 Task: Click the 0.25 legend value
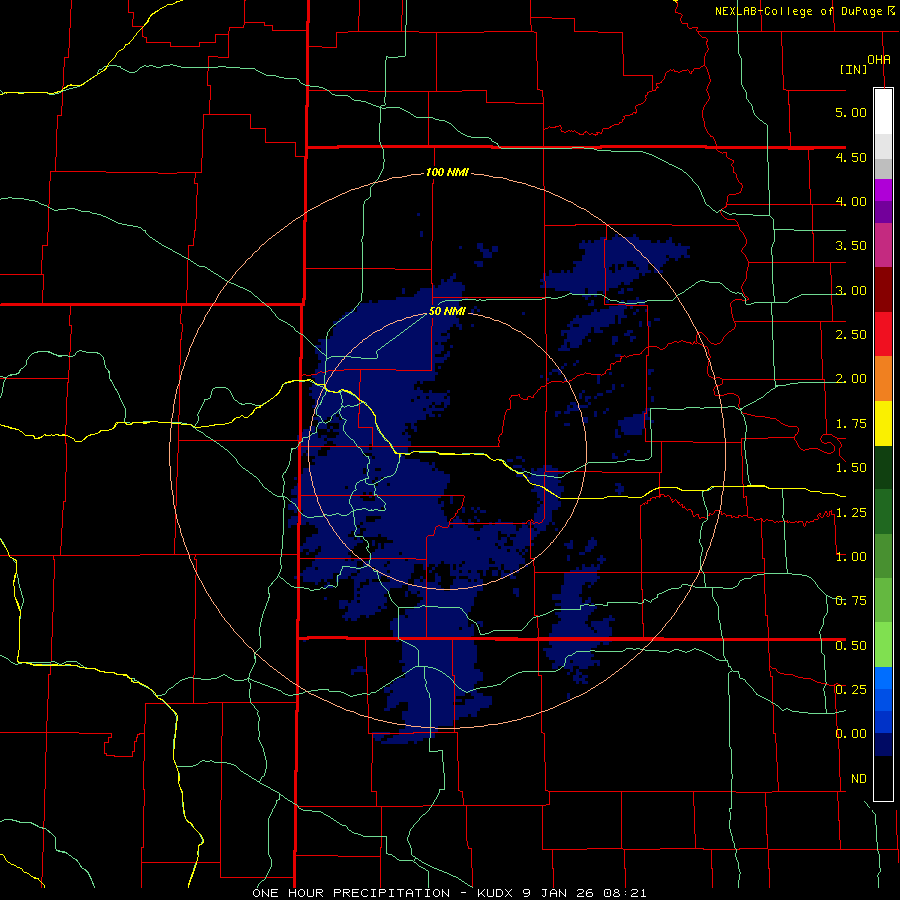tap(851, 690)
